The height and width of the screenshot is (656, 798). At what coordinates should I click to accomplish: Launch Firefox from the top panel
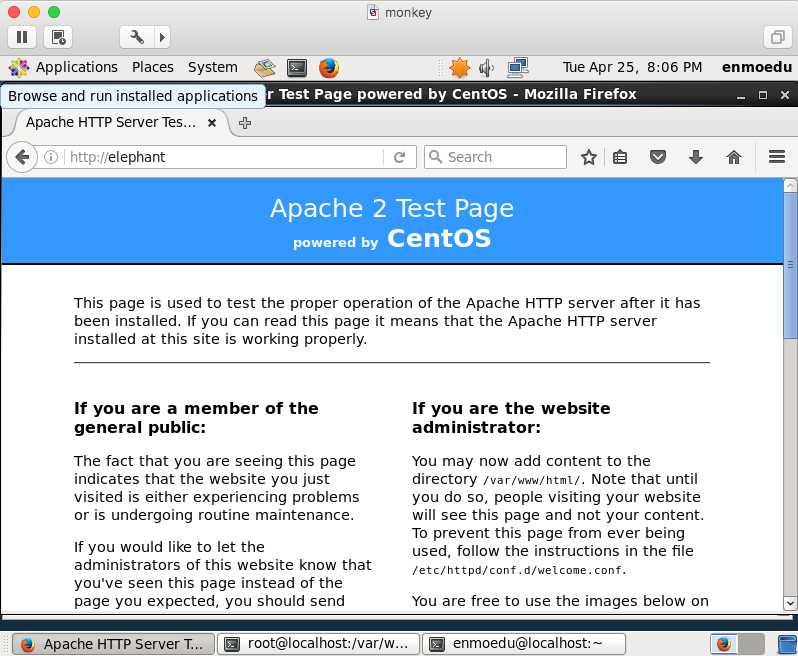329,68
